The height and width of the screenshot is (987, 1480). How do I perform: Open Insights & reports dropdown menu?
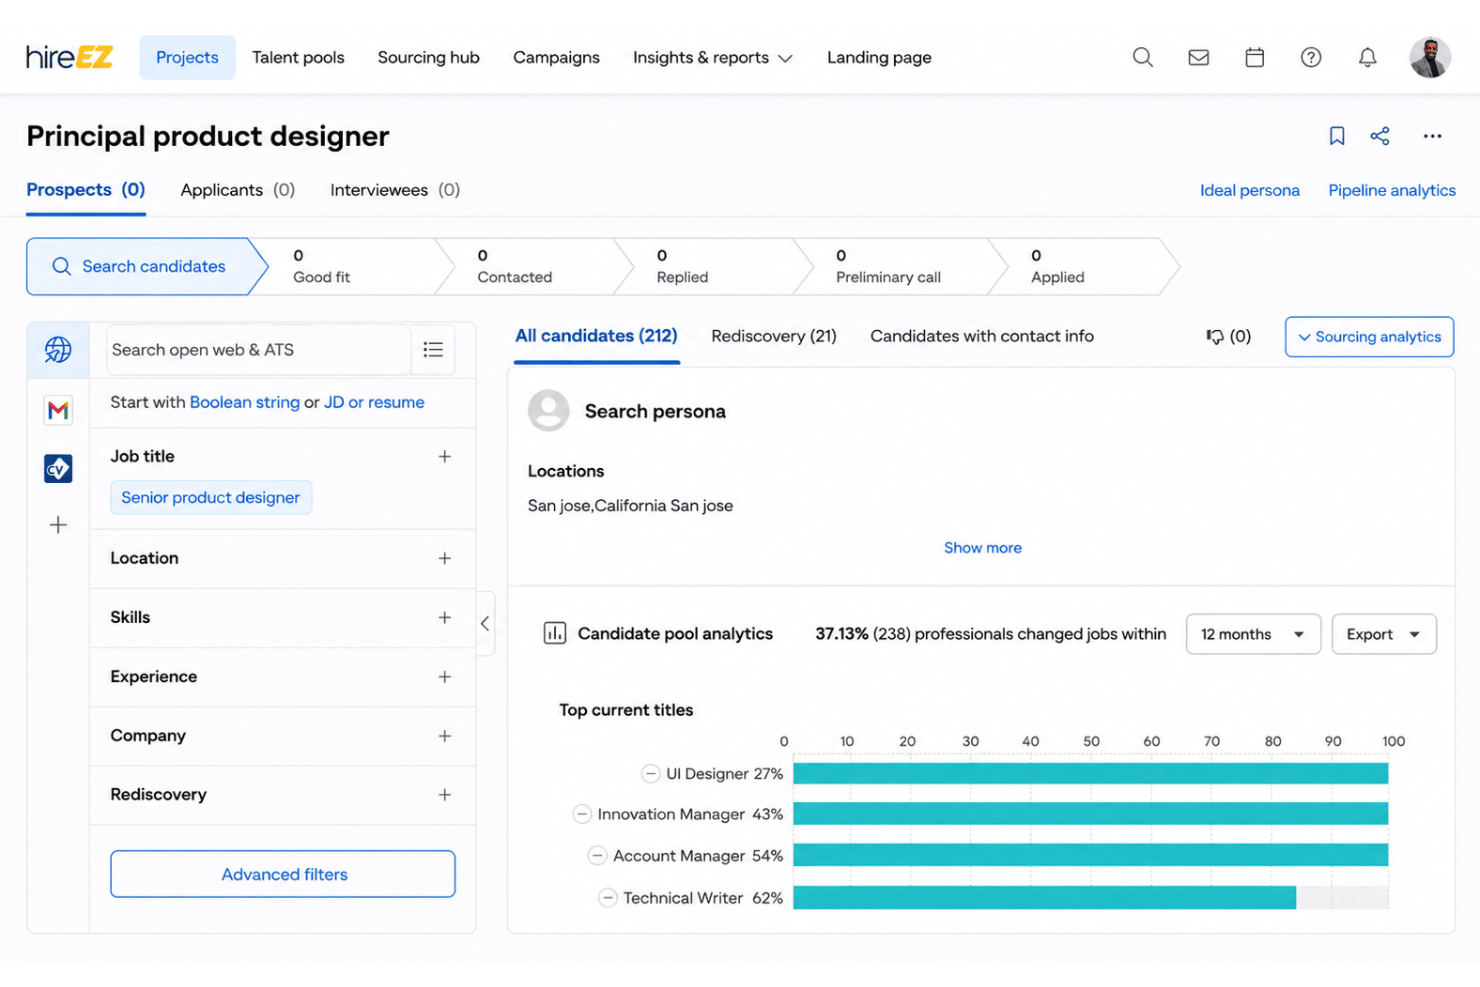712,57
